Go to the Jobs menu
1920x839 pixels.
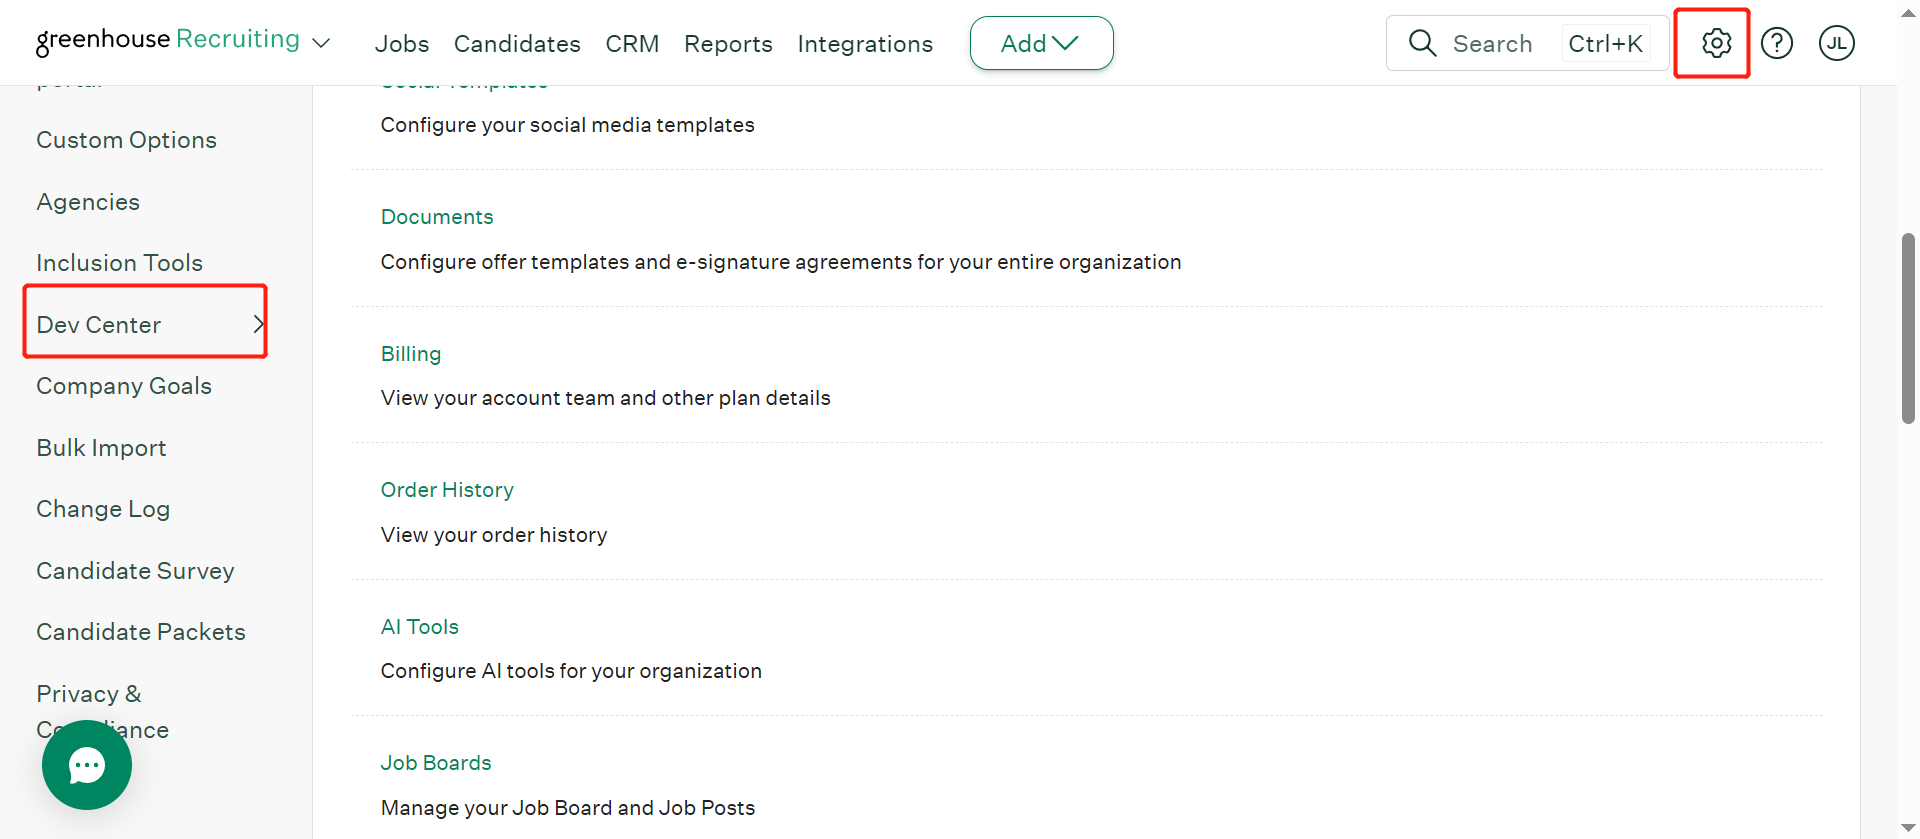coord(402,44)
